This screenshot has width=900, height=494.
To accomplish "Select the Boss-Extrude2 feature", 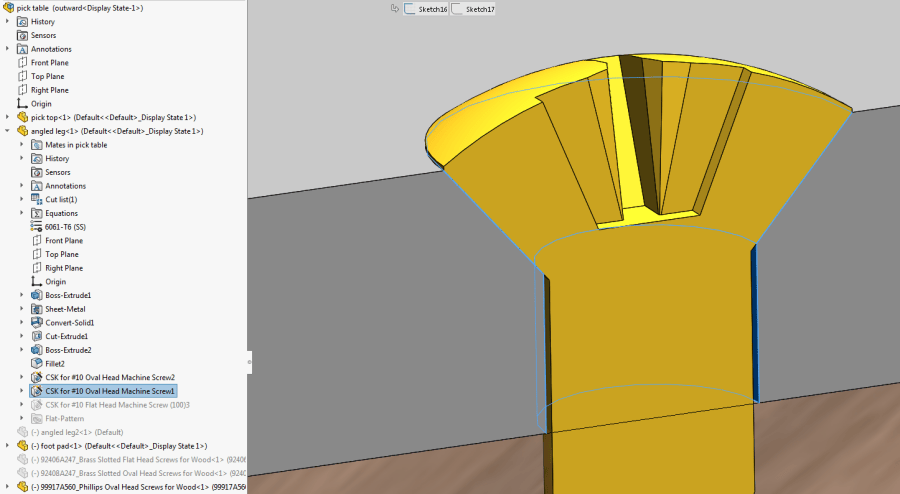I will pyautogui.click(x=68, y=350).
